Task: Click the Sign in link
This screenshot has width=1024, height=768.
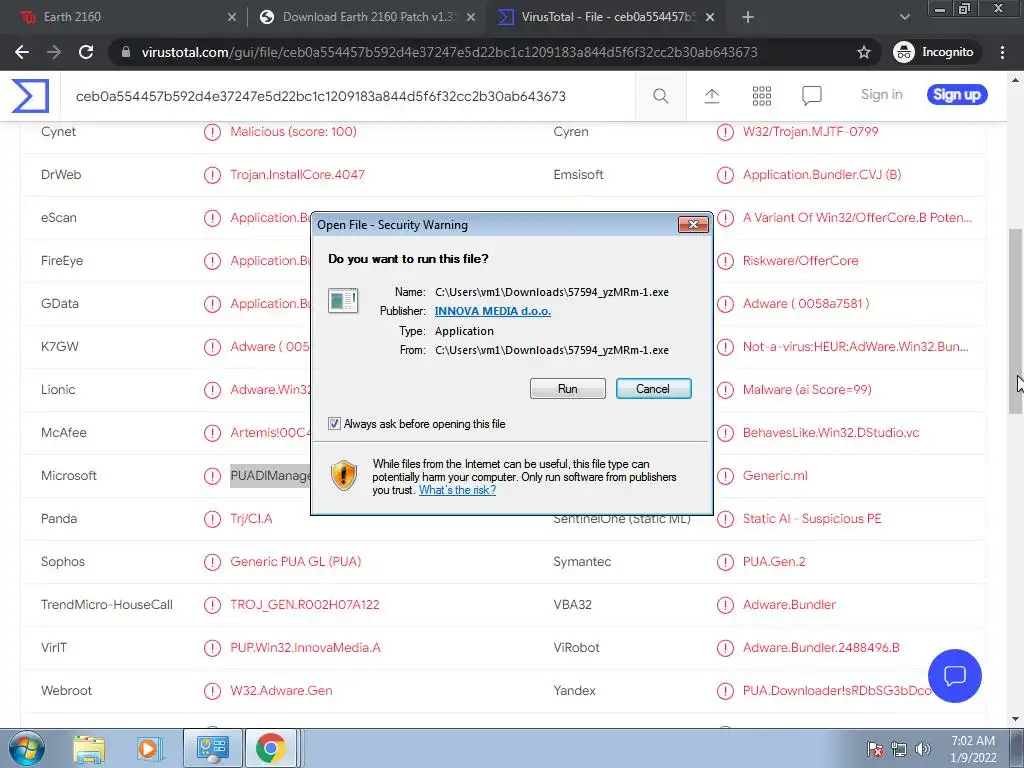Action: click(881, 95)
